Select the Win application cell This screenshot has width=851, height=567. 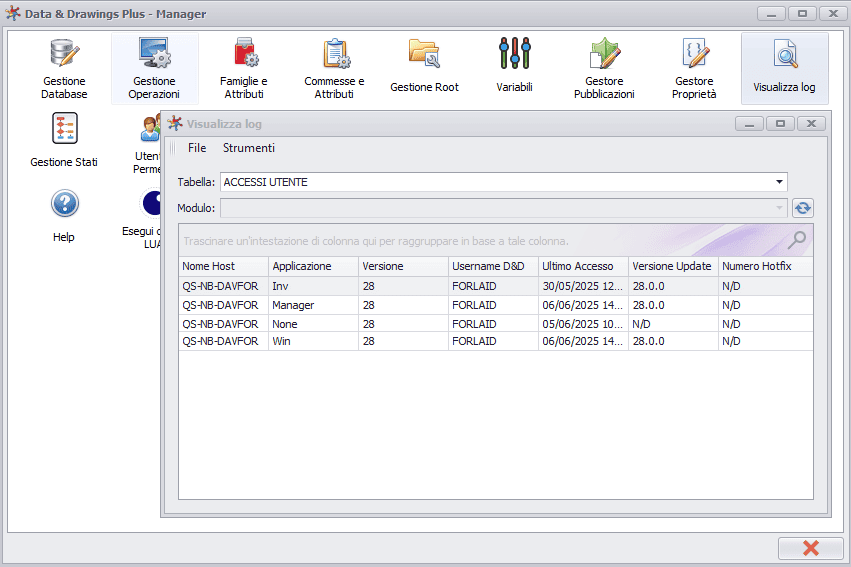(x=314, y=341)
